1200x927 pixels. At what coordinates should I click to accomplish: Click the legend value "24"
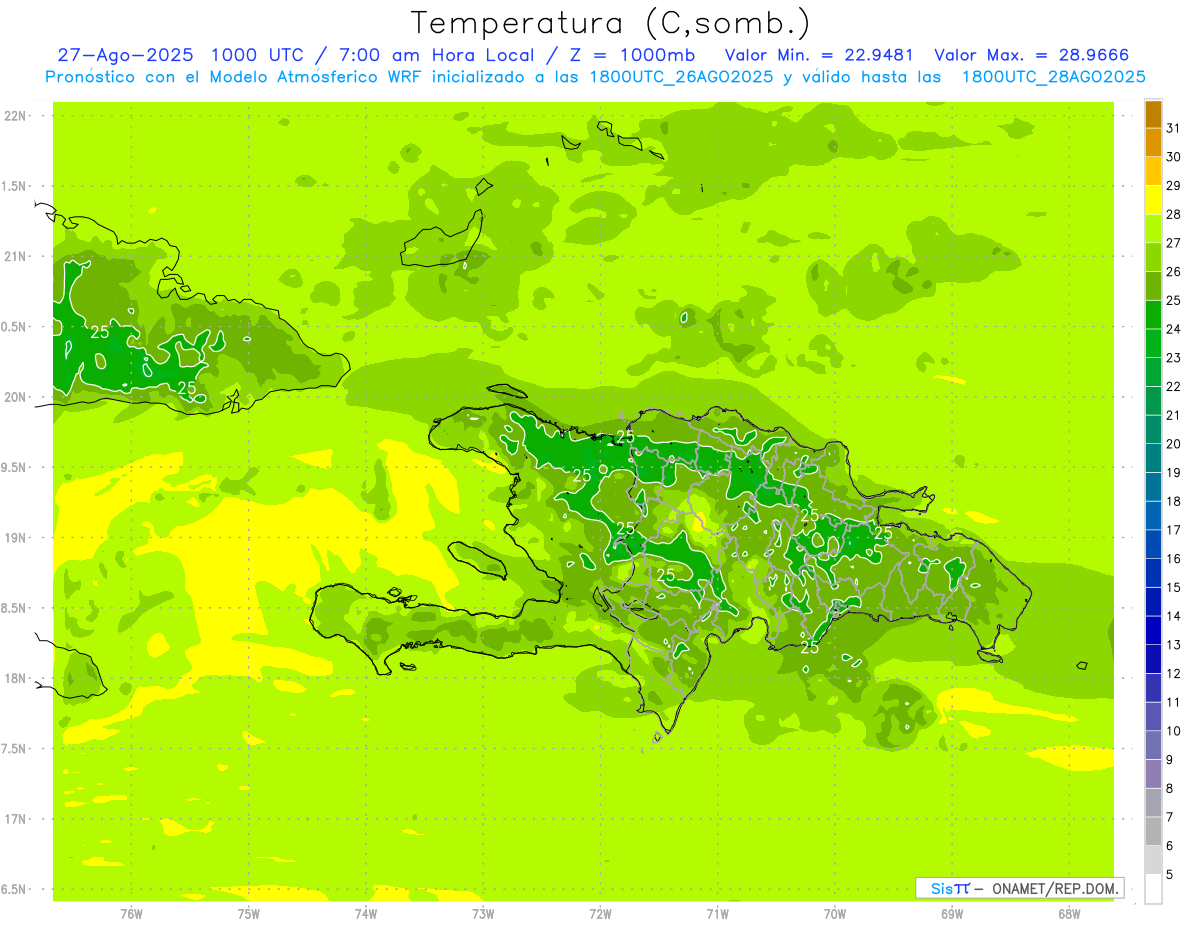click(x=1173, y=329)
